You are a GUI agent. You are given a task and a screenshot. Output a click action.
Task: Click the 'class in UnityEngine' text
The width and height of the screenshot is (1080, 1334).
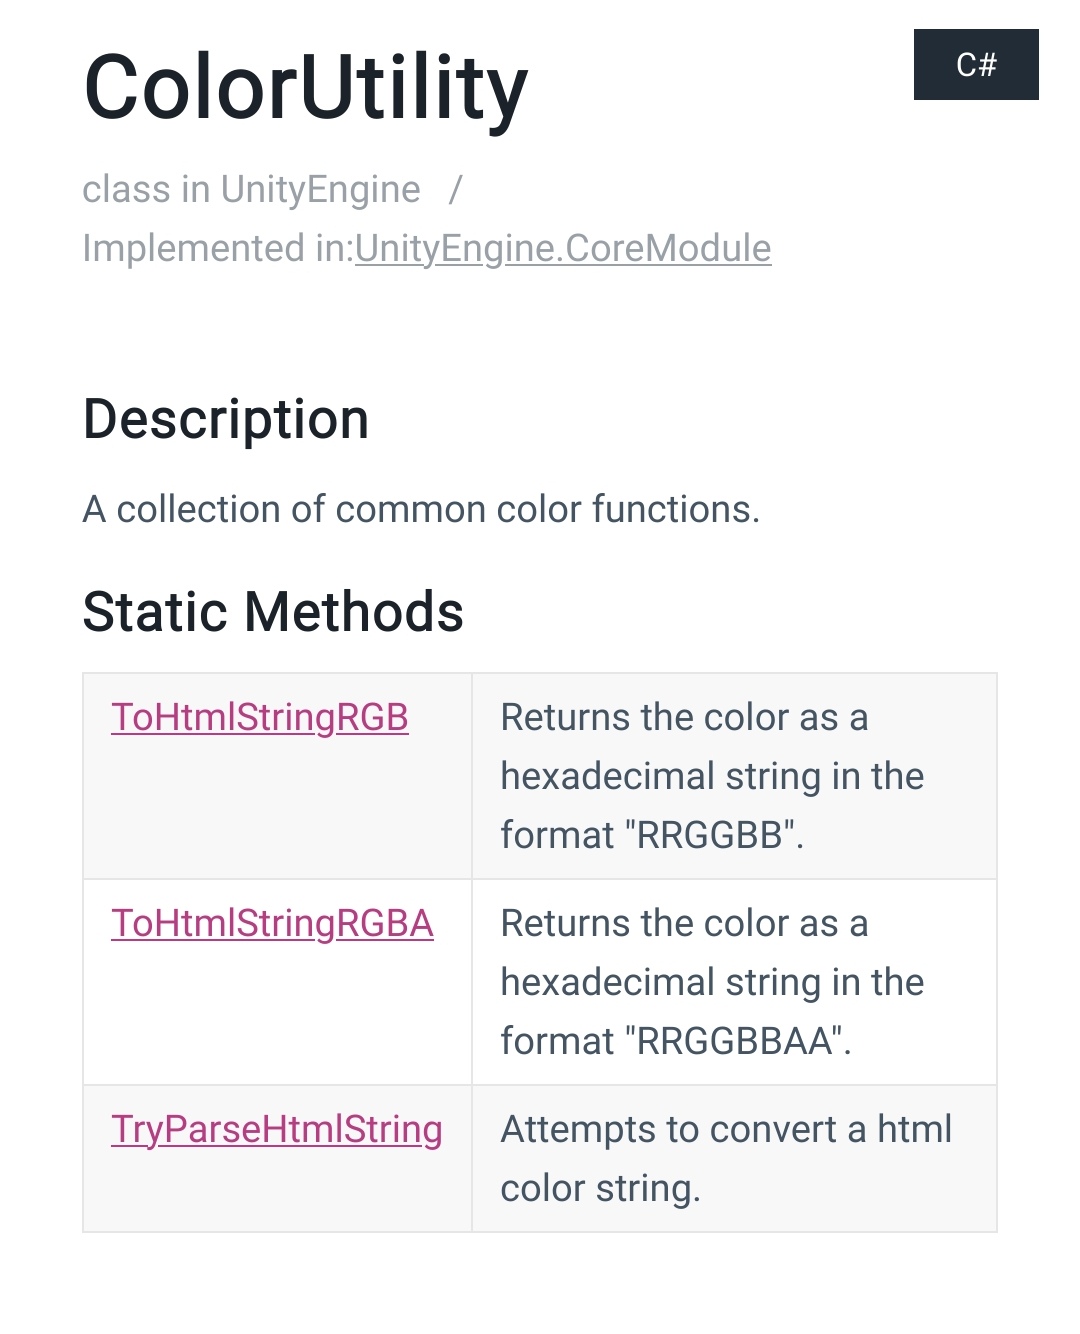[x=251, y=189]
